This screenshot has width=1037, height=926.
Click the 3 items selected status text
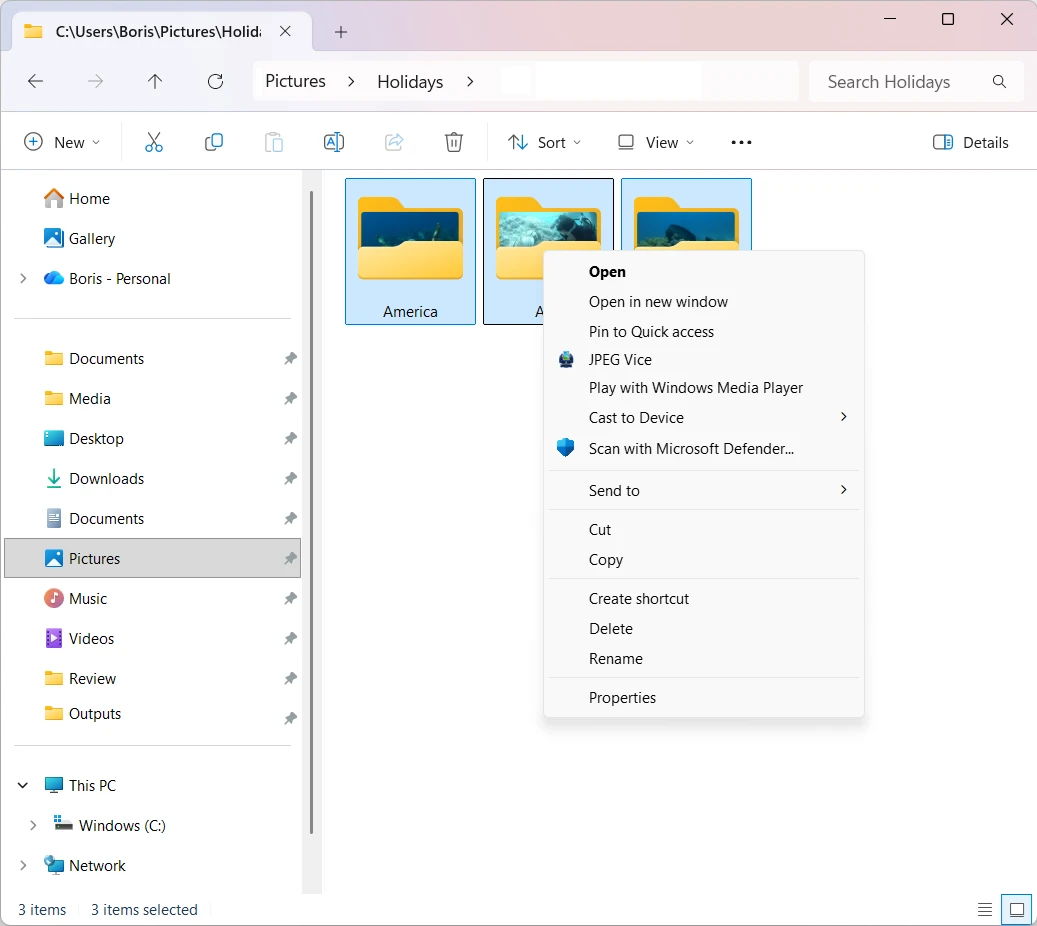click(x=144, y=909)
